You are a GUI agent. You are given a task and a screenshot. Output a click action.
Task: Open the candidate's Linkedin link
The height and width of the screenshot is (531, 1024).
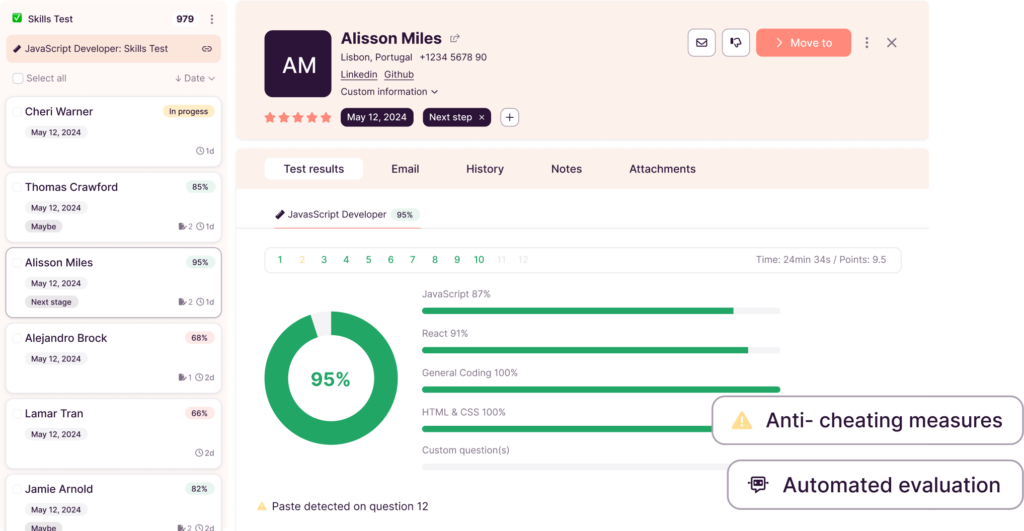tap(359, 75)
